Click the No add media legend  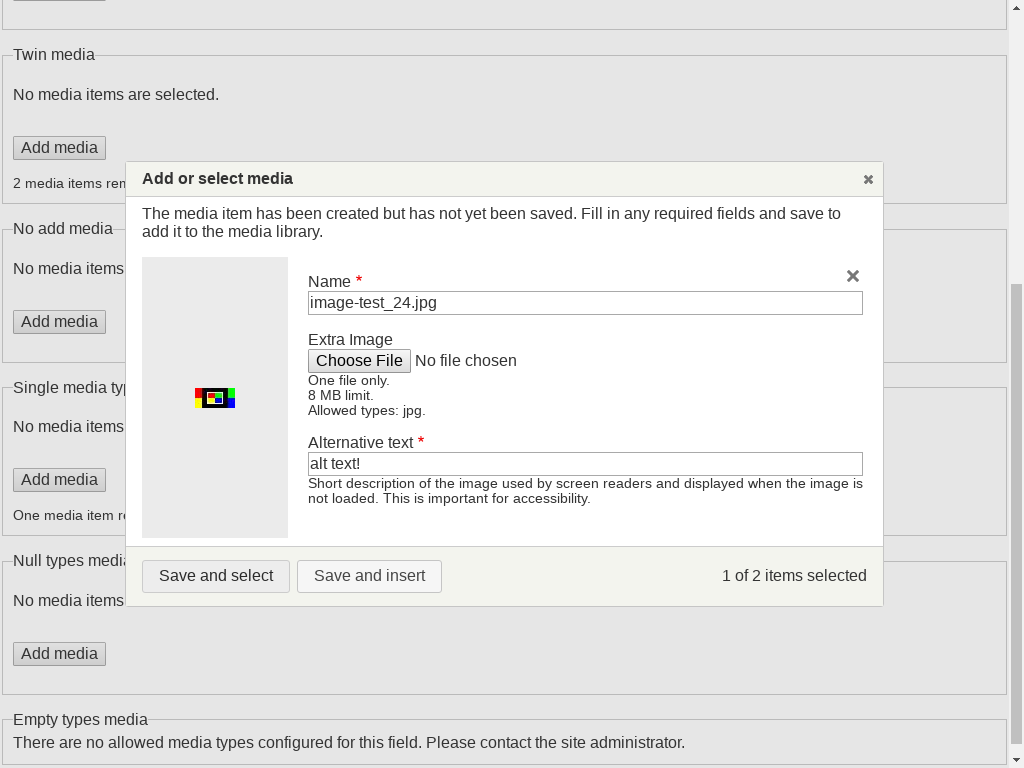tap(63, 229)
